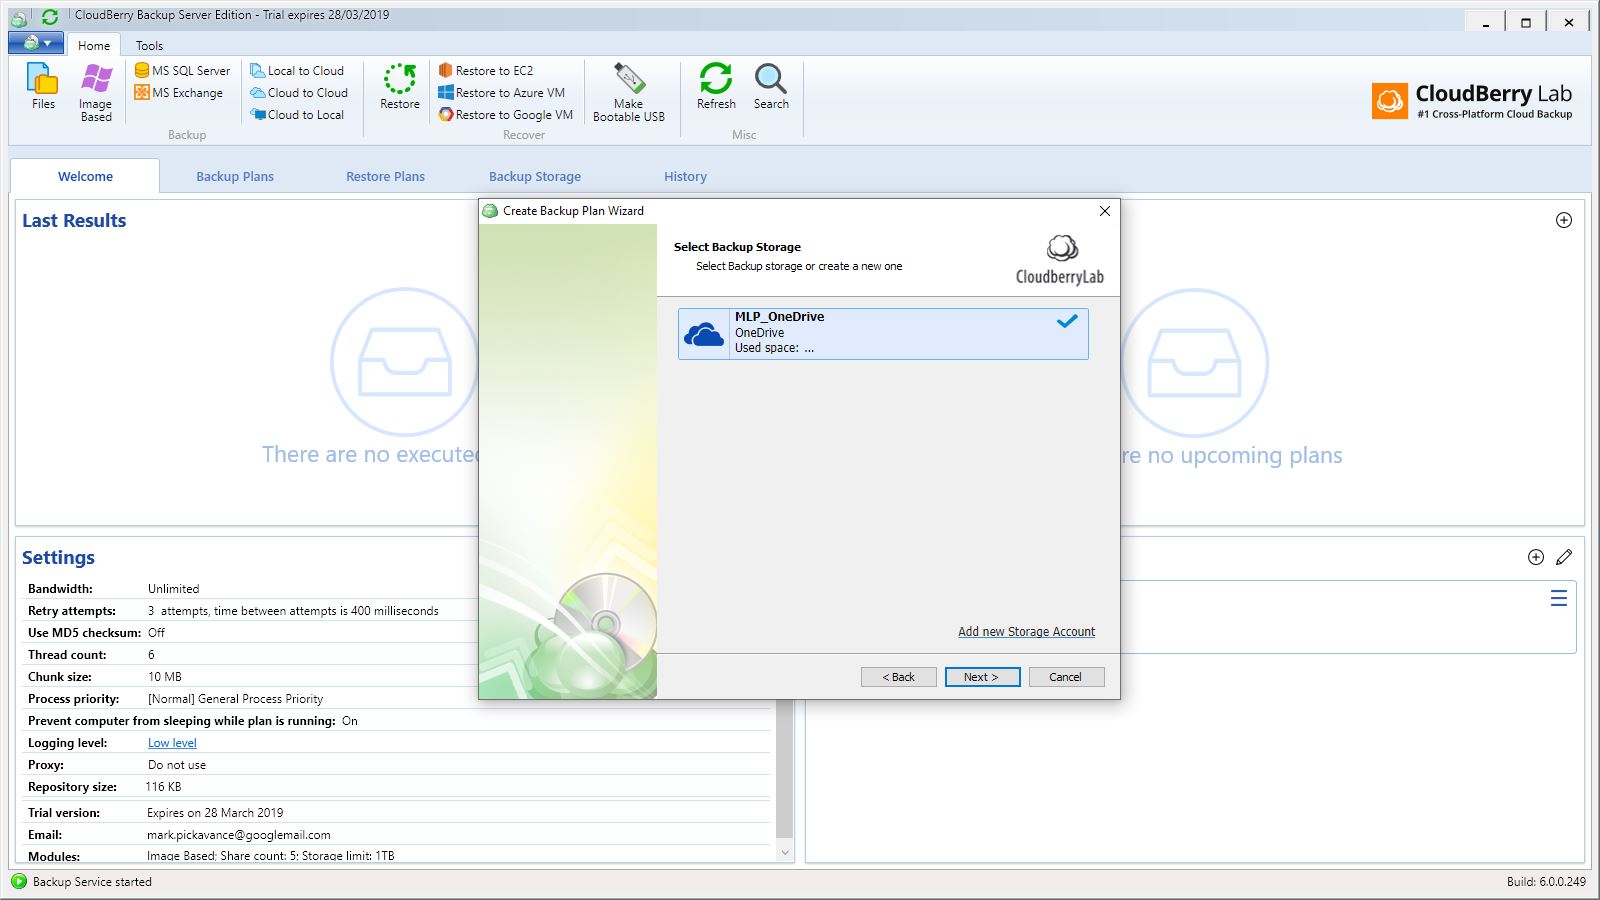Cancel the Create Backup Plan Wizard

1066,677
